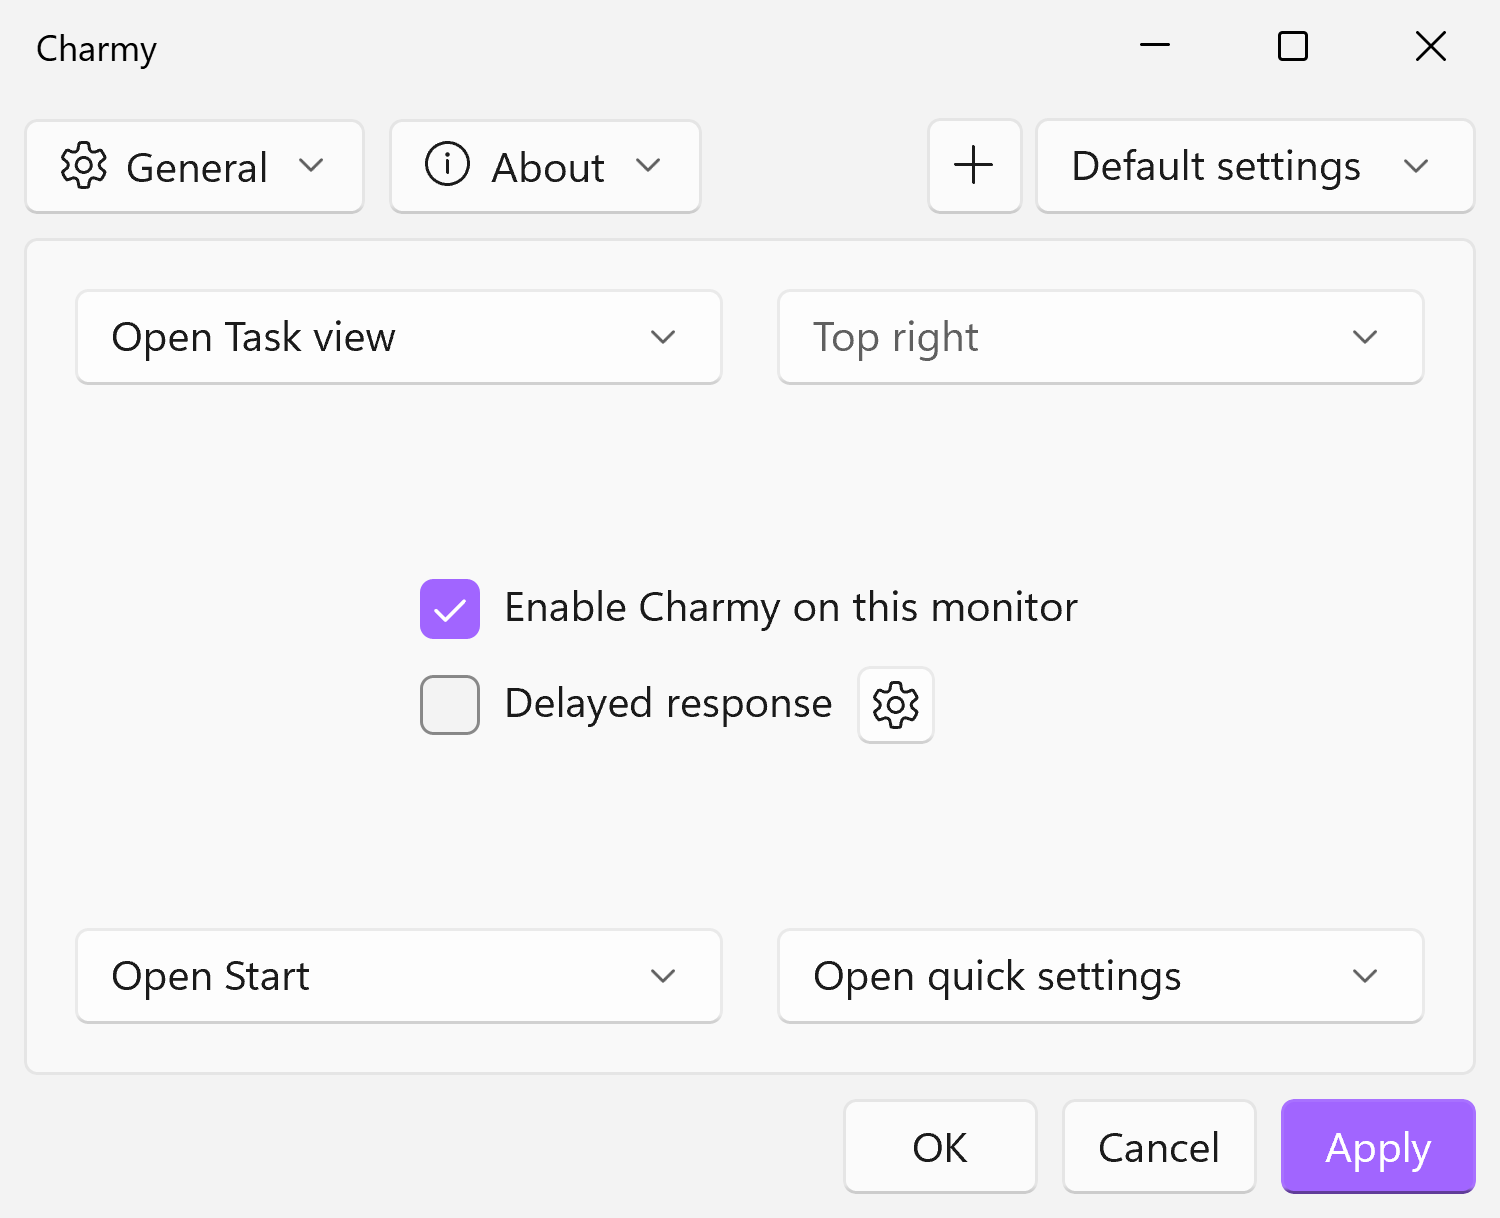Click the chevron beside General
This screenshot has height=1218, width=1500.
tap(313, 166)
